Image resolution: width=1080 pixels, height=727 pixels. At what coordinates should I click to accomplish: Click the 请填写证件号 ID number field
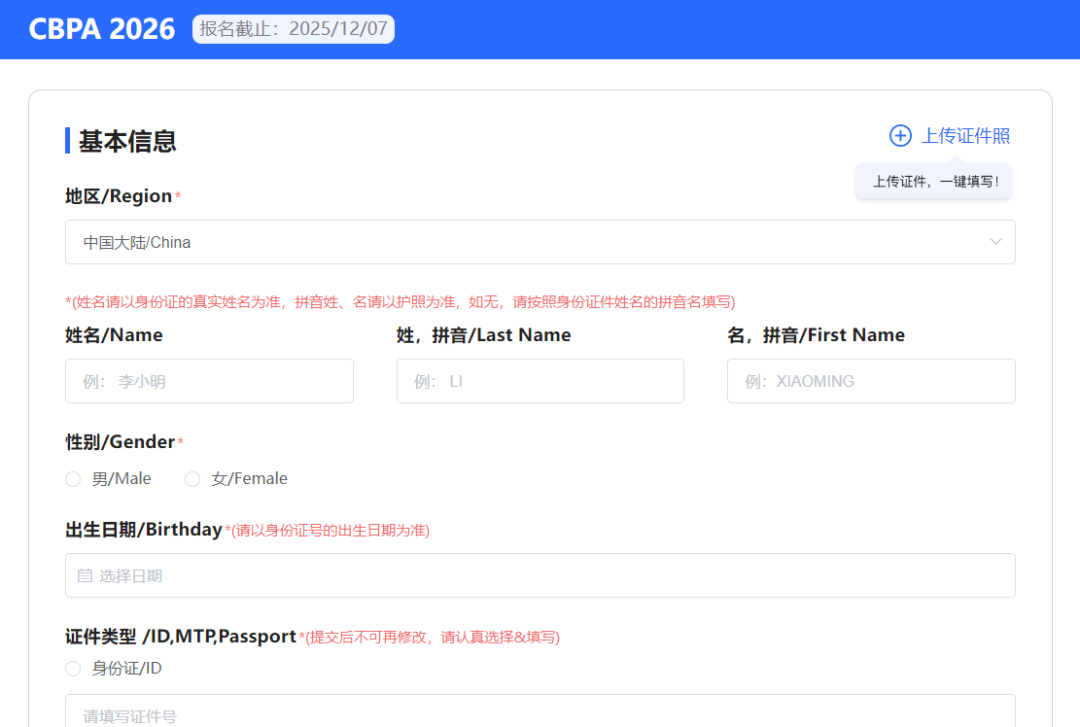coord(540,714)
